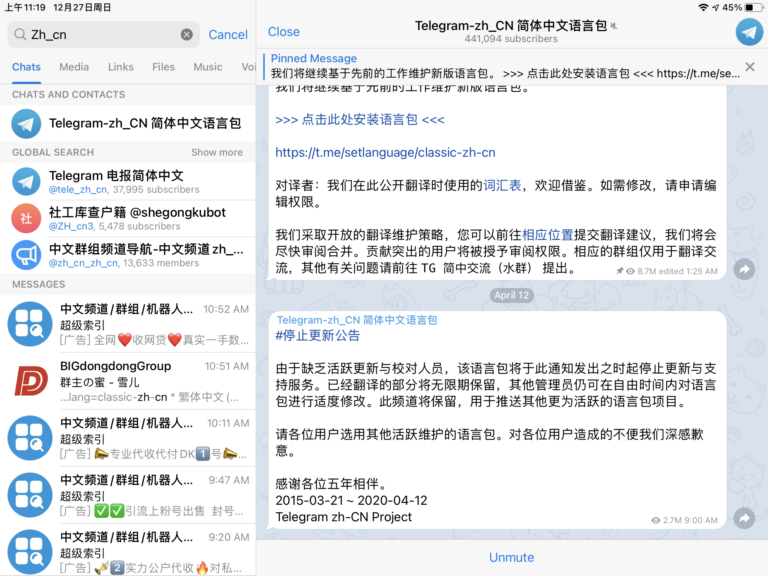
Task: Tap sender name above 停止更新公告 post
Action: [x=357, y=320]
